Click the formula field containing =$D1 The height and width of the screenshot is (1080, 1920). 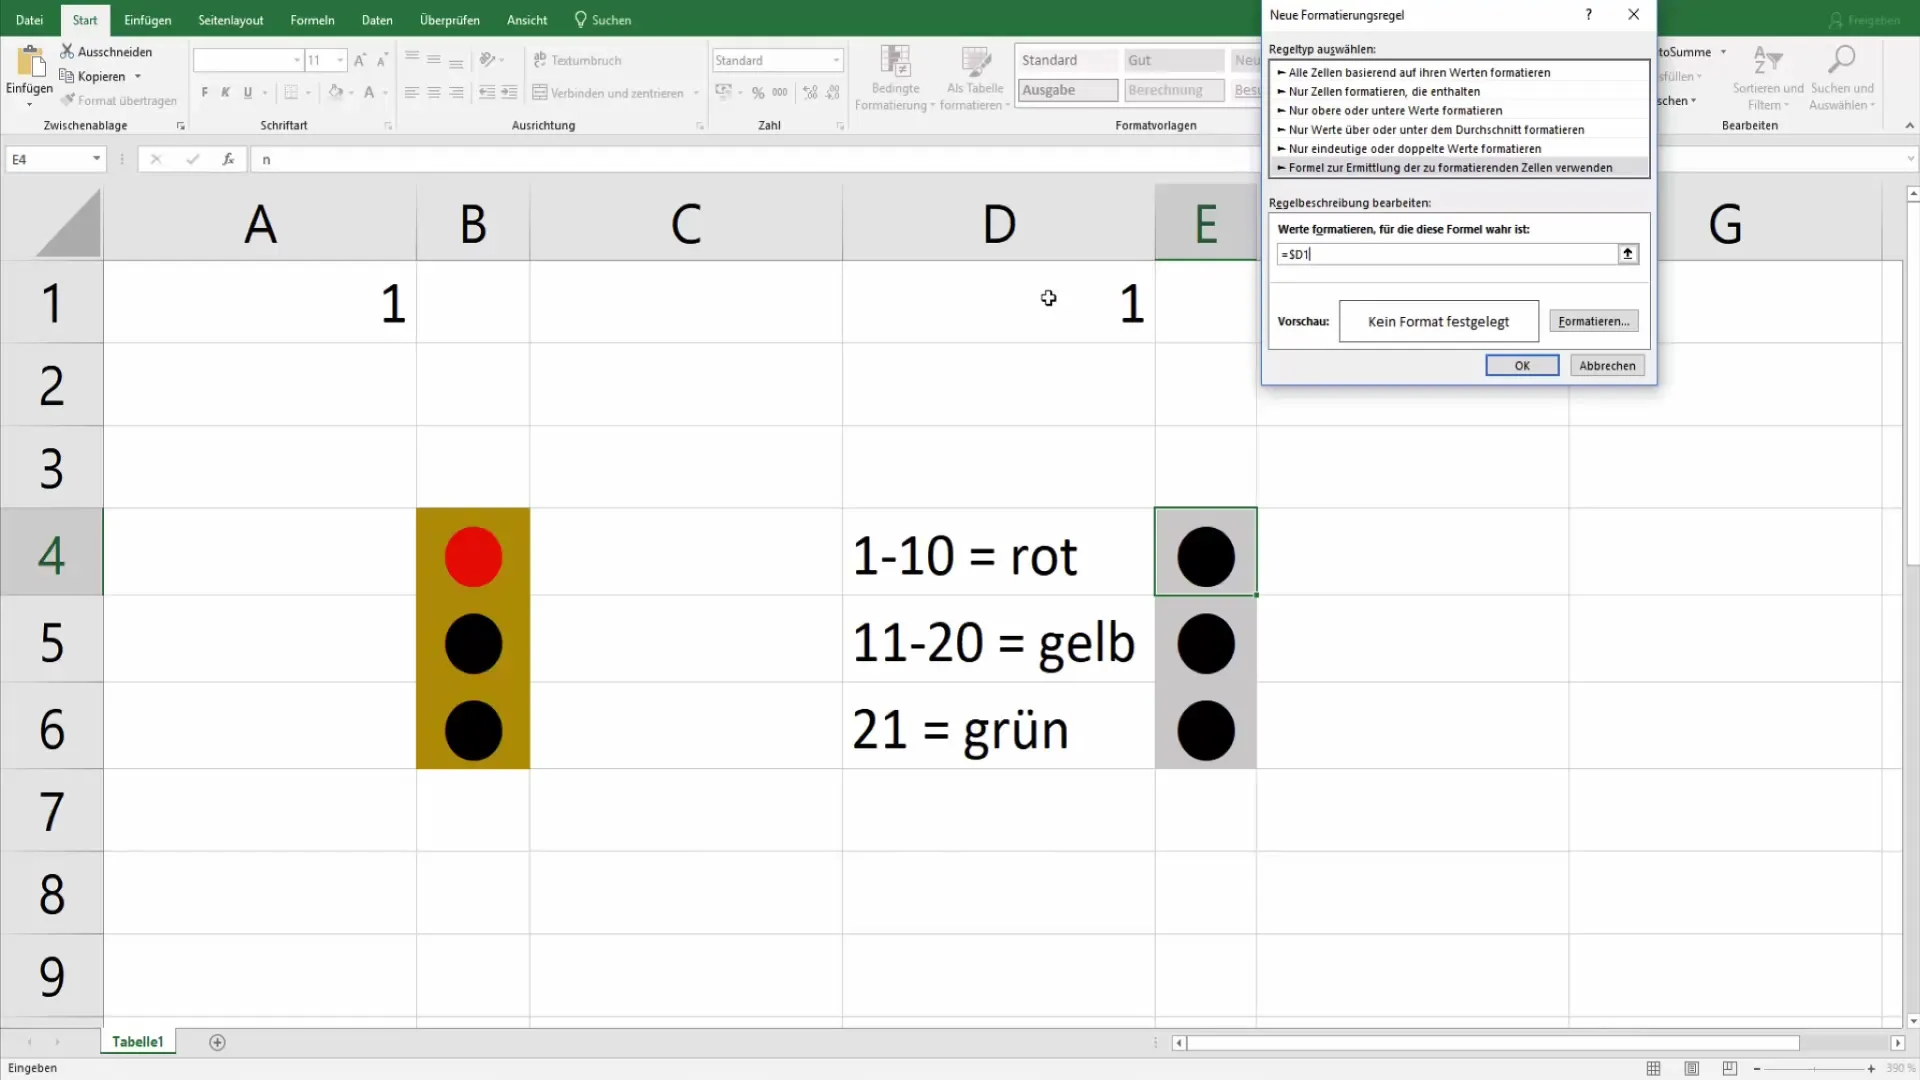[x=1447, y=254]
